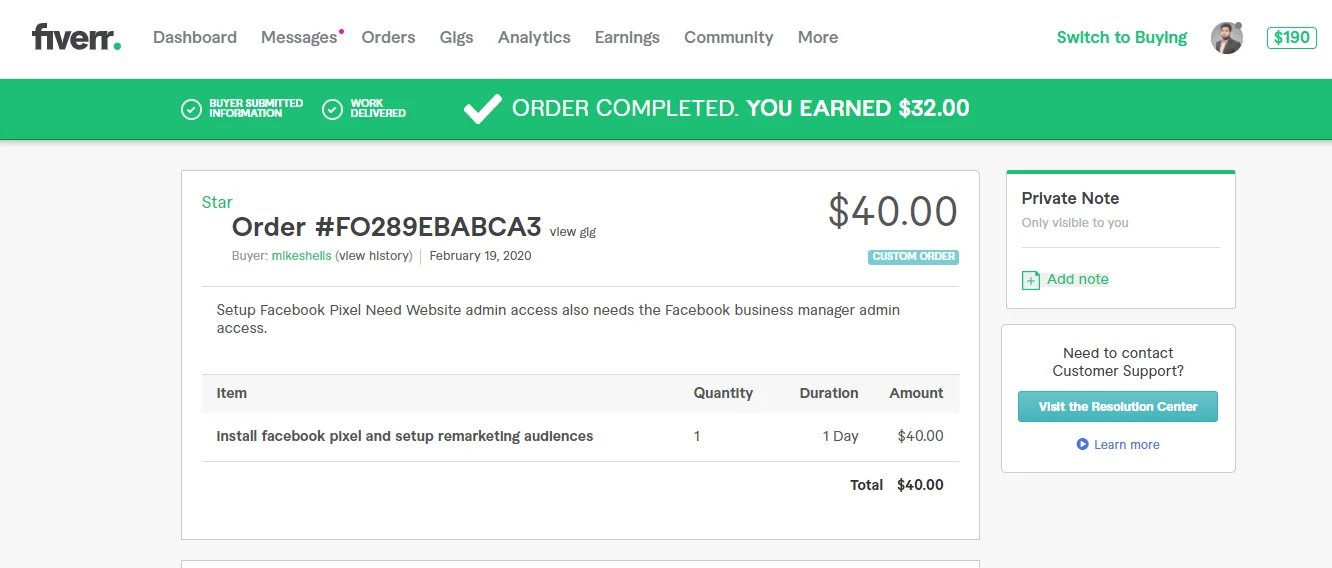Viewport: 1332px width, 568px height.
Task: Open the Analytics page
Action: [x=534, y=38]
